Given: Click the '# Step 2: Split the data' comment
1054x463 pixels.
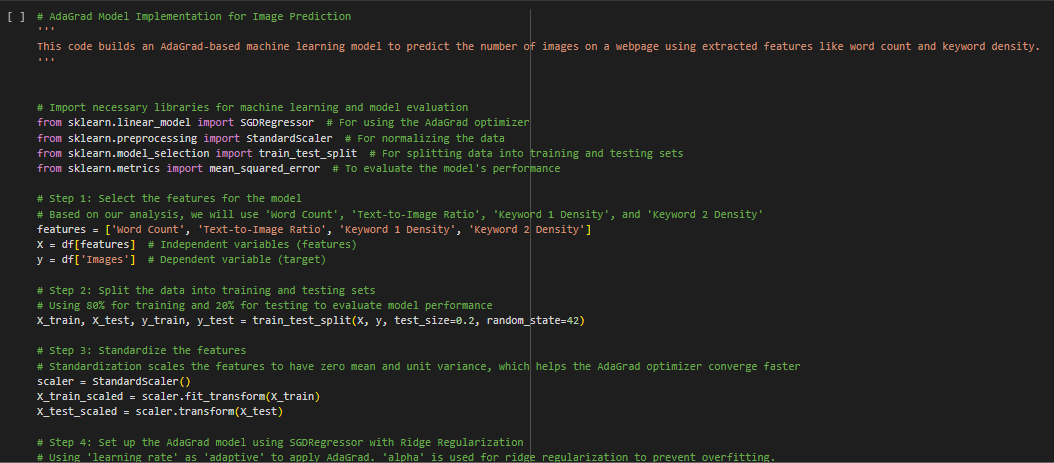Looking at the screenshot, I should (x=206, y=290).
